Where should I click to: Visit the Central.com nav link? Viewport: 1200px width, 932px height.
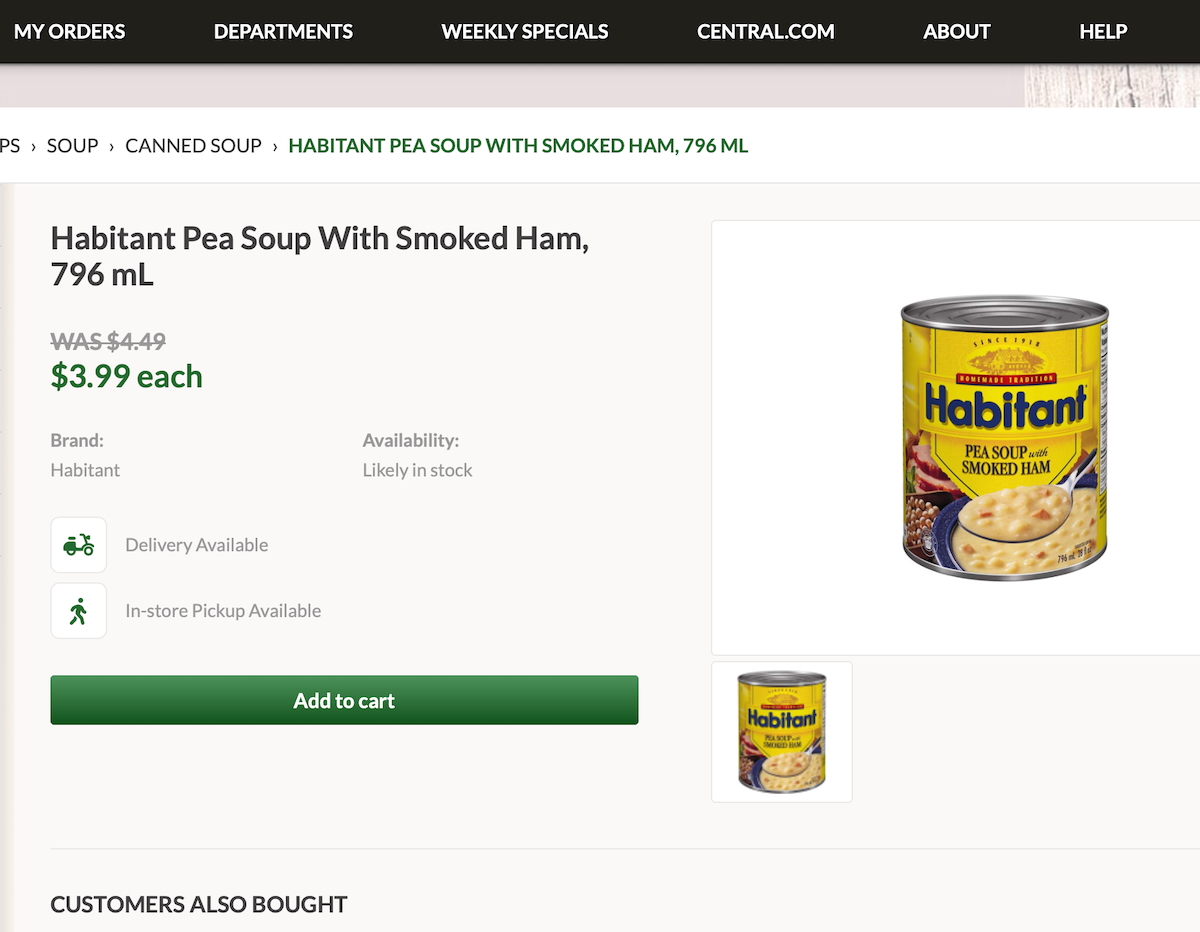(x=766, y=31)
